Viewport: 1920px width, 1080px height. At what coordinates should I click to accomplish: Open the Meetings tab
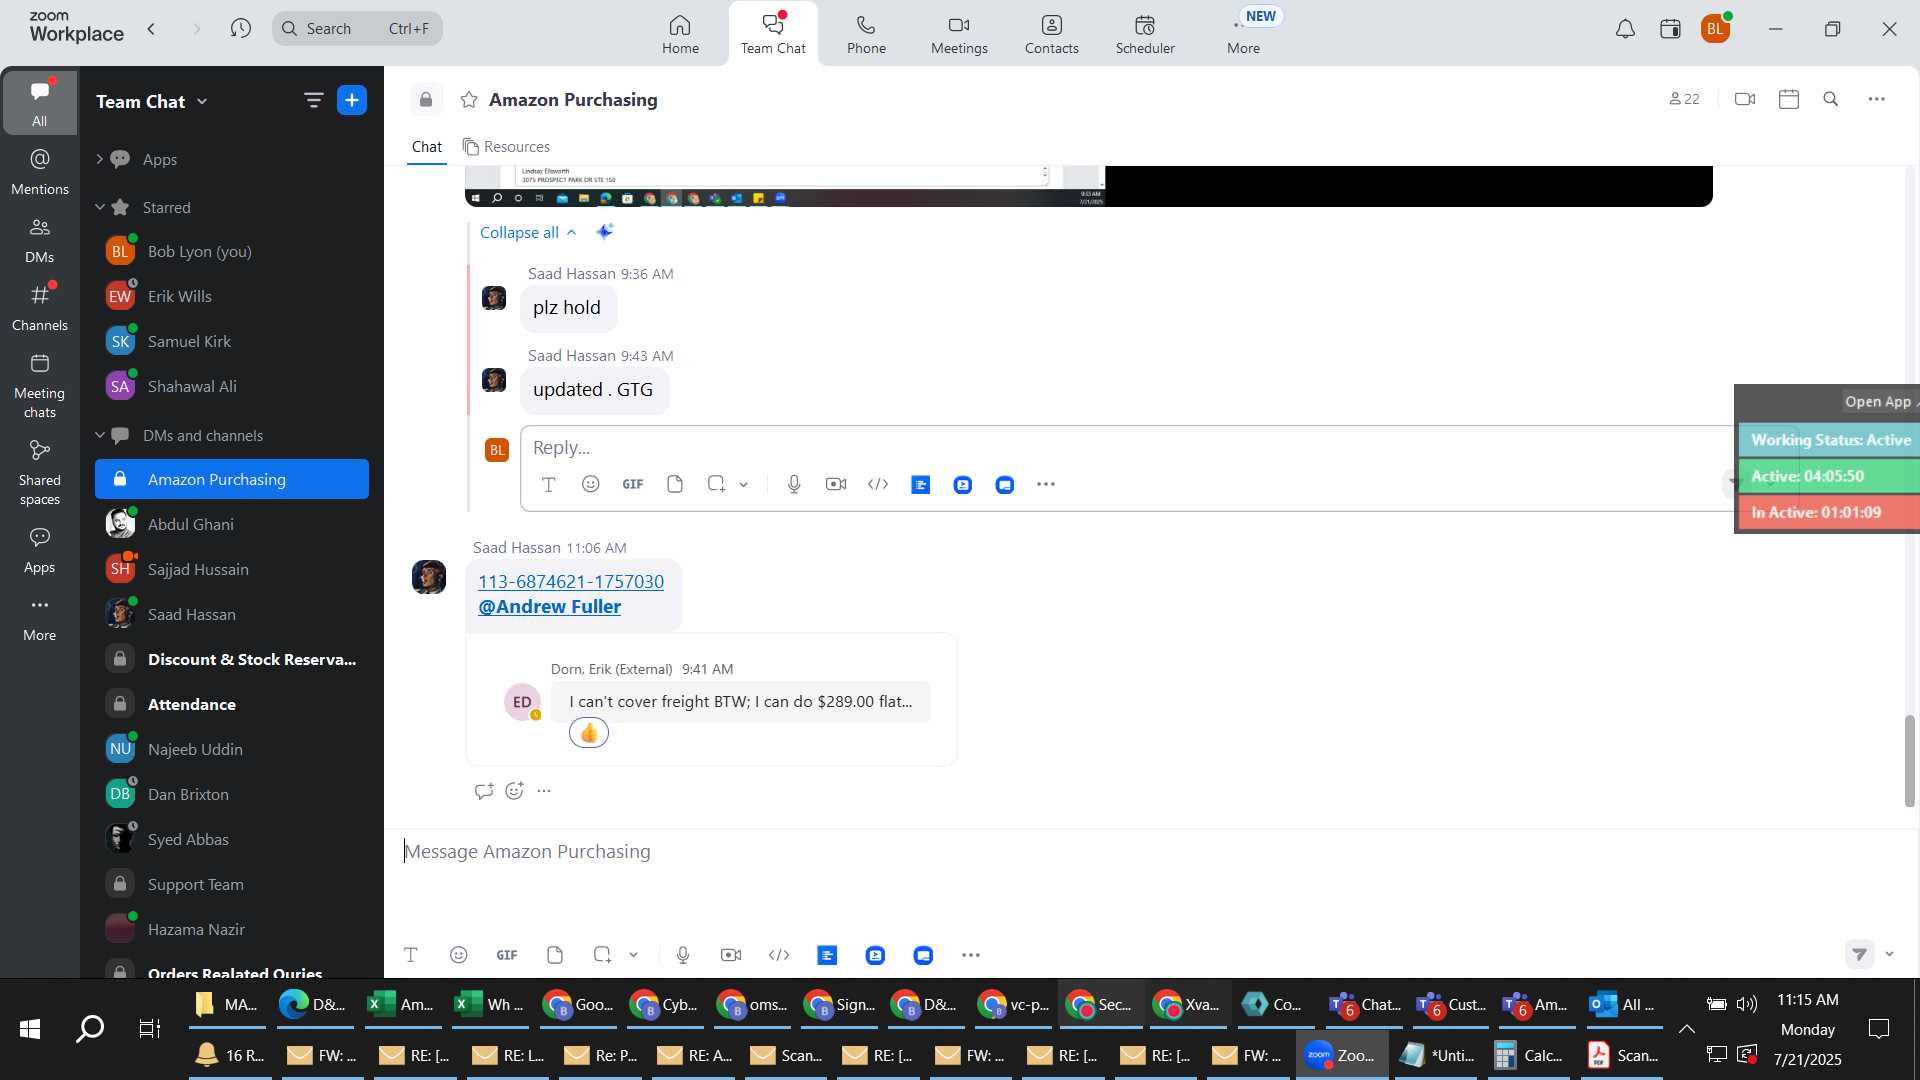point(959,34)
